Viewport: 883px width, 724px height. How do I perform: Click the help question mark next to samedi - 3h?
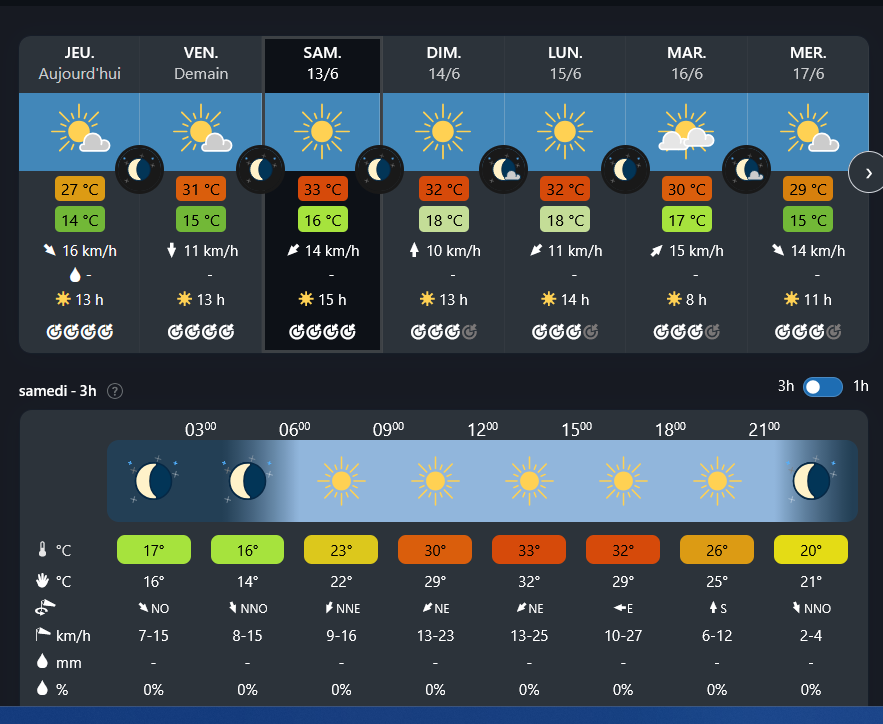coord(115,391)
